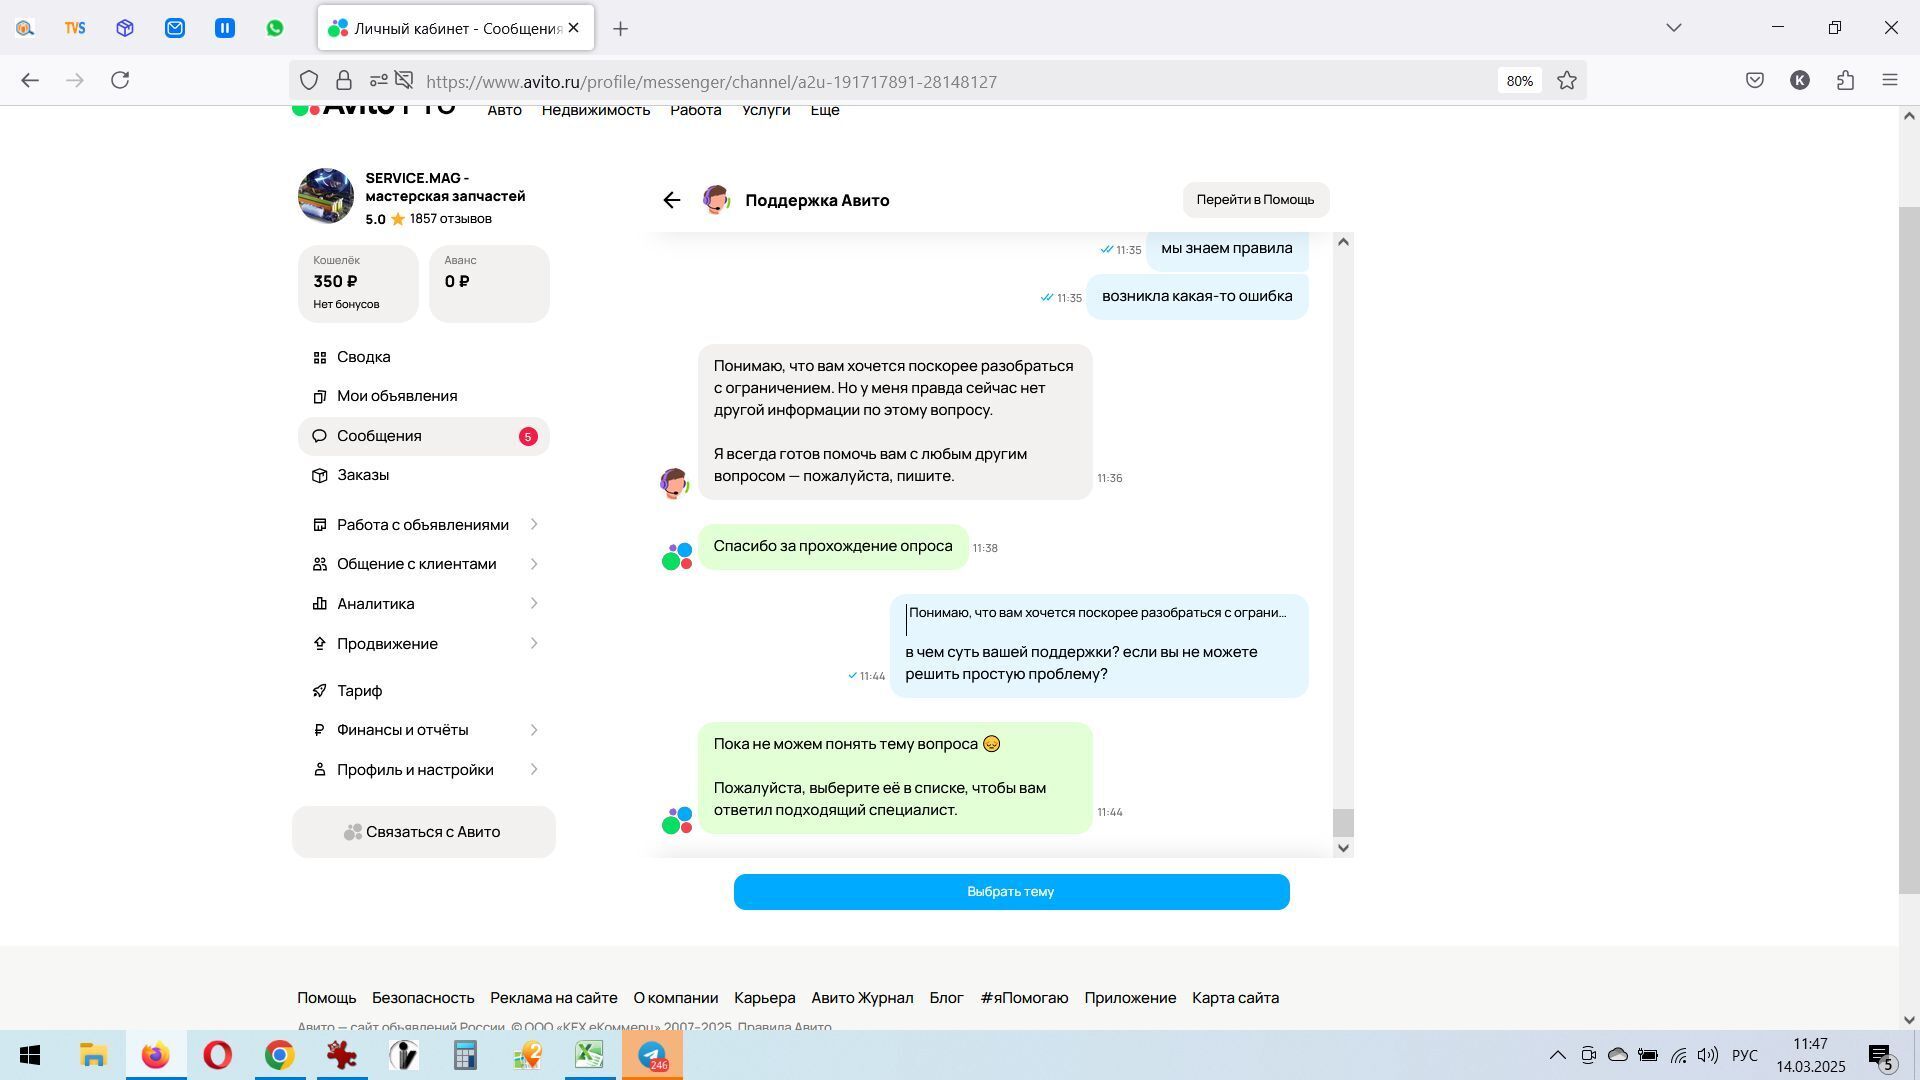
Task: Bookmark this page with star
Action: click(x=1567, y=81)
